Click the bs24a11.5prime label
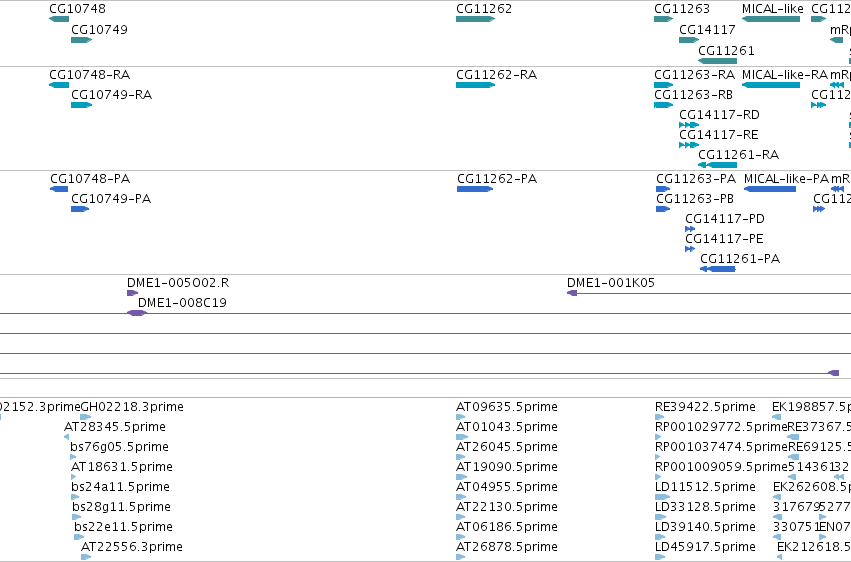 point(120,487)
